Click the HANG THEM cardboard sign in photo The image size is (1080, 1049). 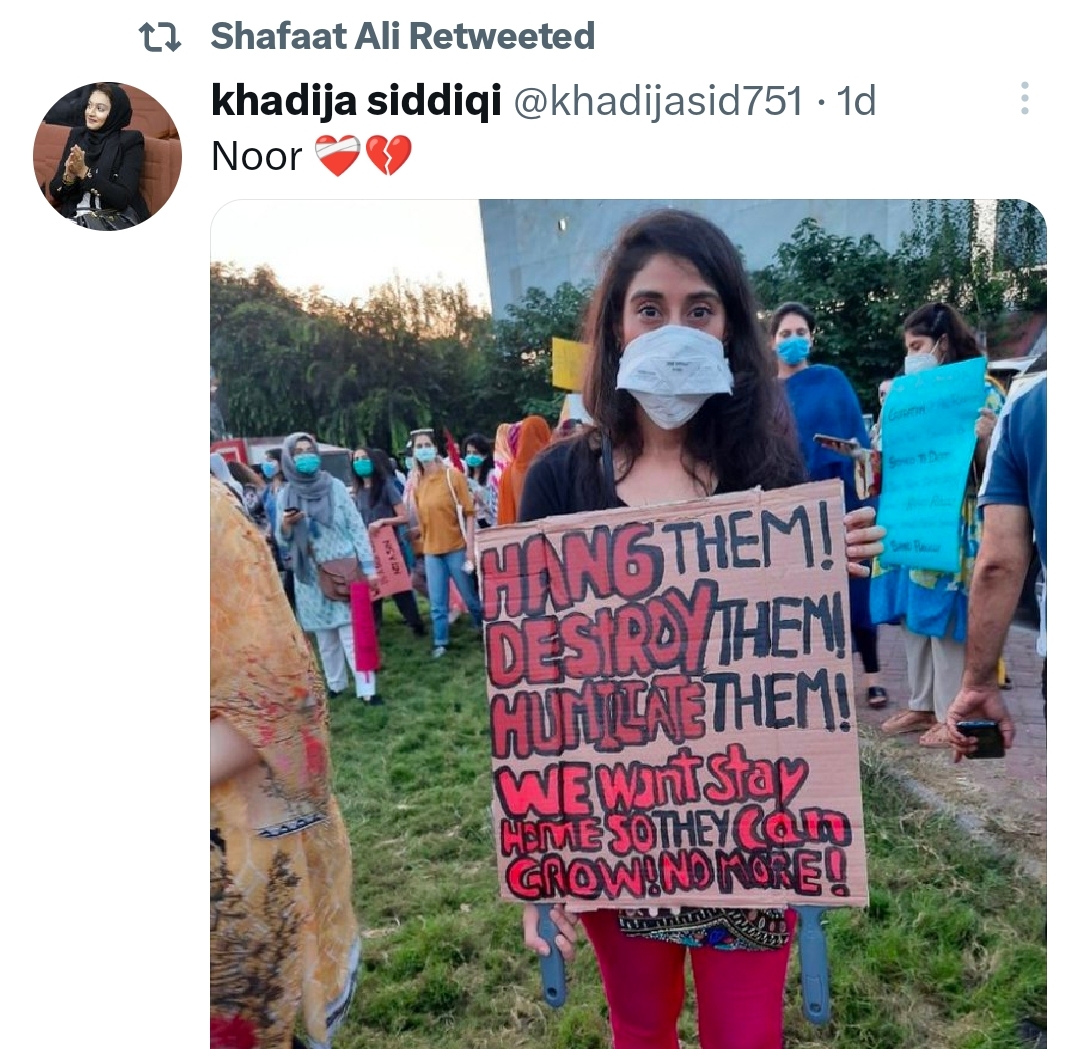point(670,696)
